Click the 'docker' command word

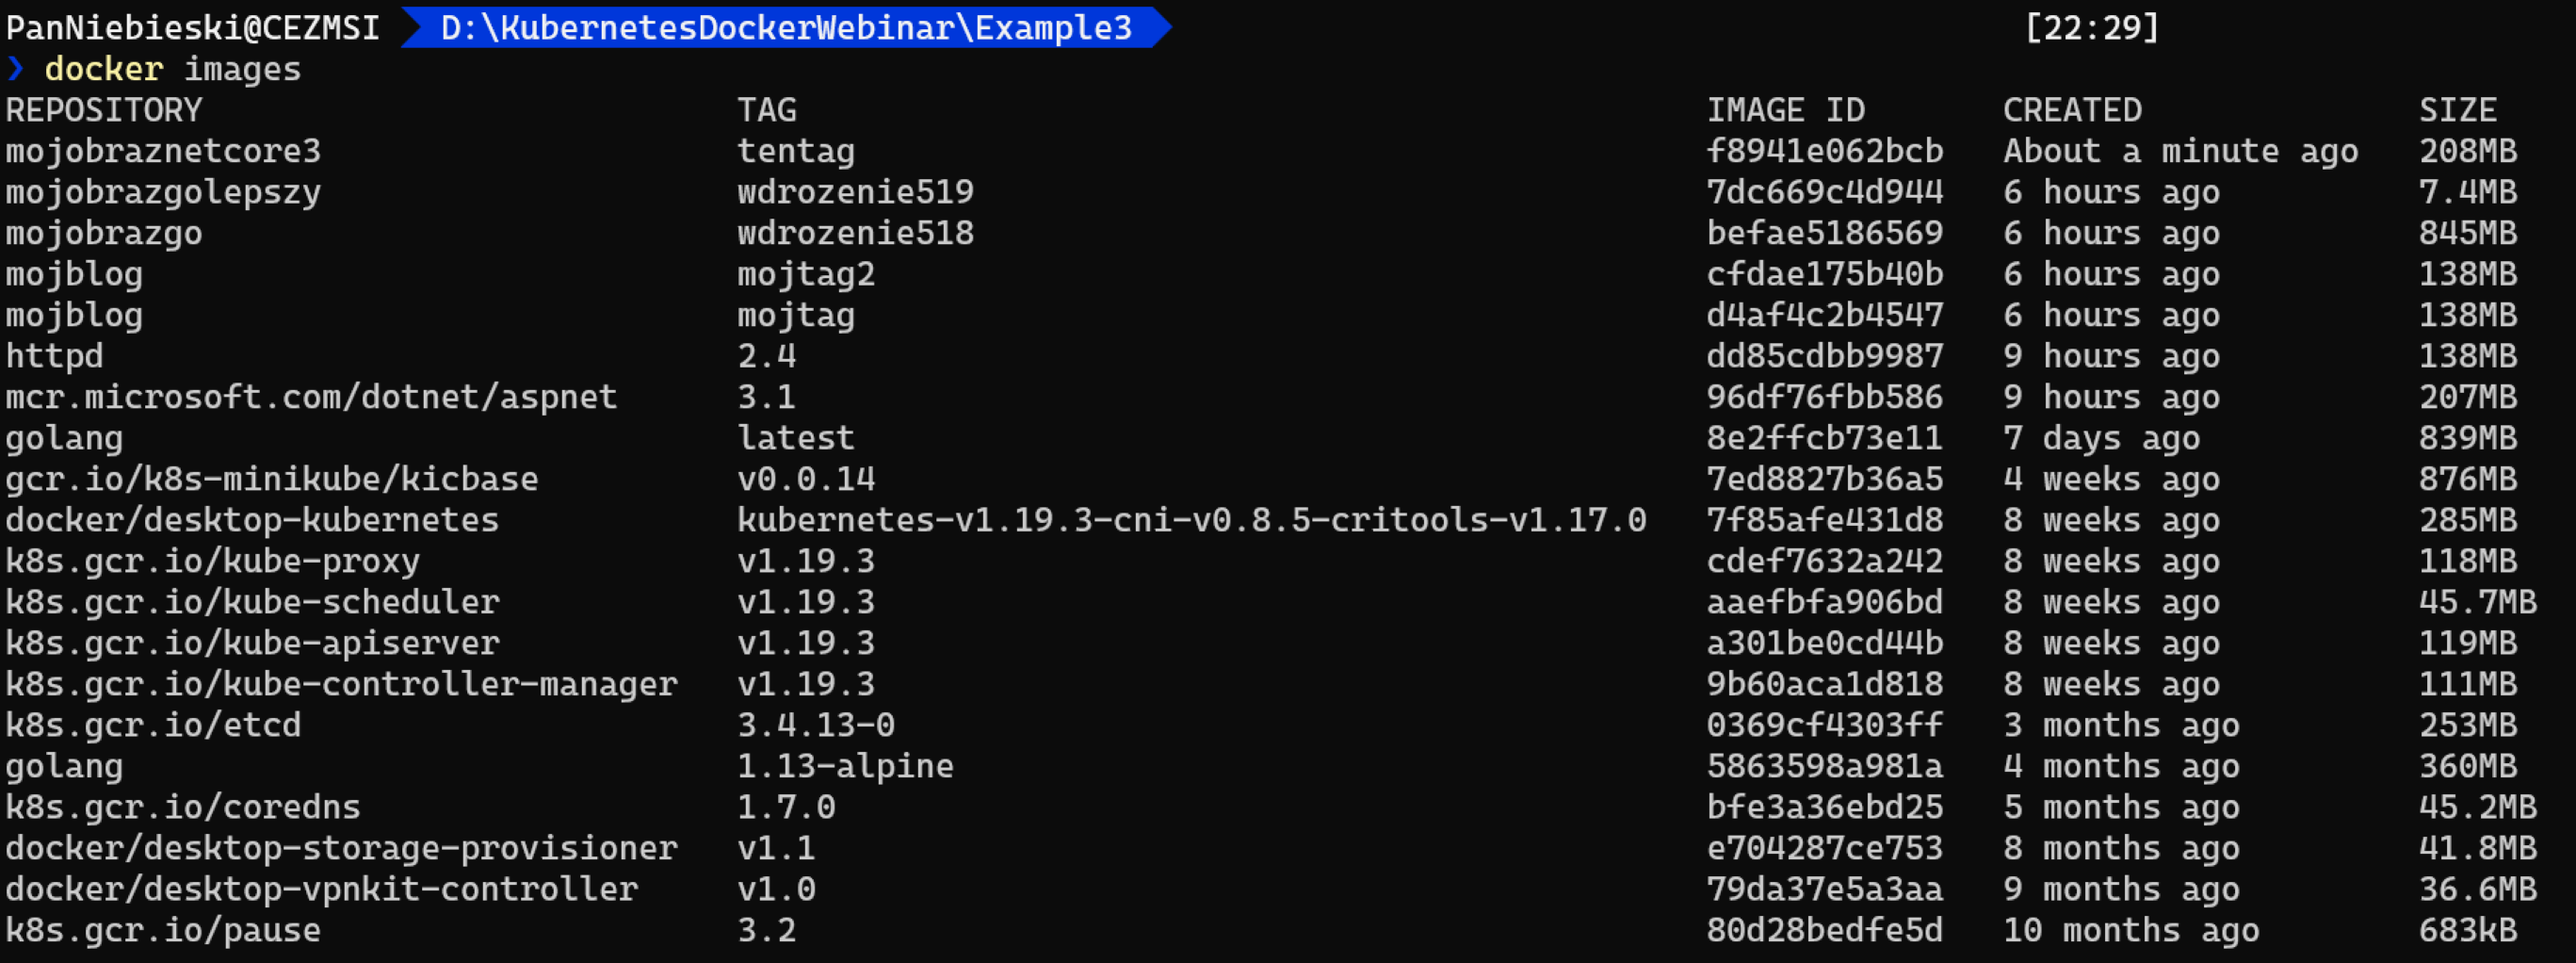pos(104,68)
